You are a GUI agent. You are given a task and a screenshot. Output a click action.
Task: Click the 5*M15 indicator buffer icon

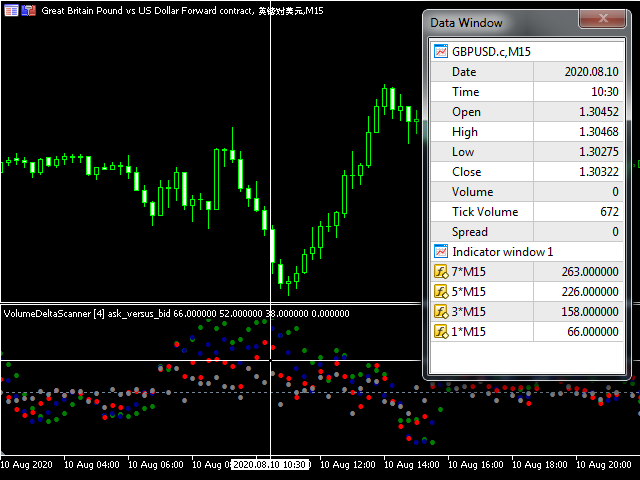440,292
